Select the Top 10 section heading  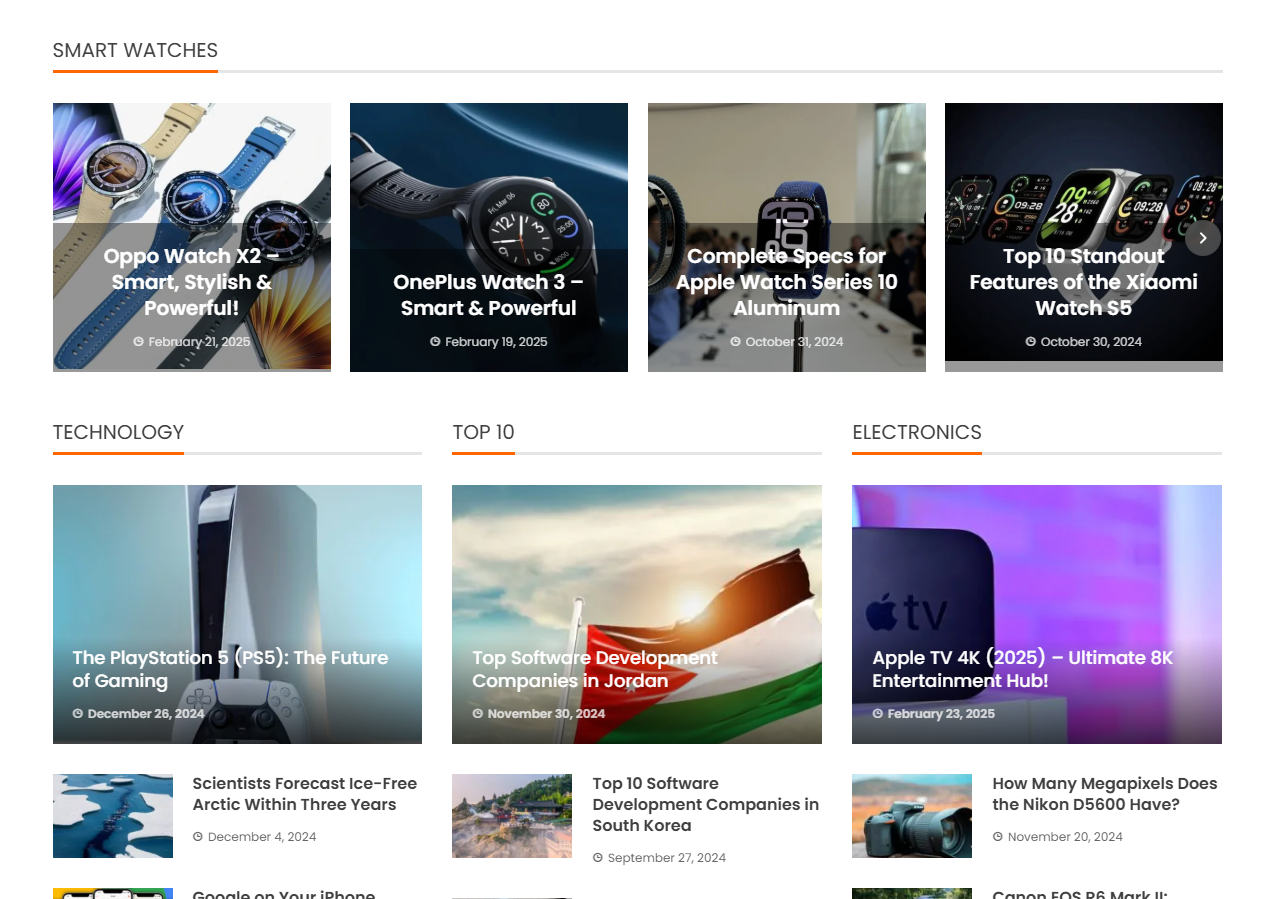pyautogui.click(x=483, y=433)
